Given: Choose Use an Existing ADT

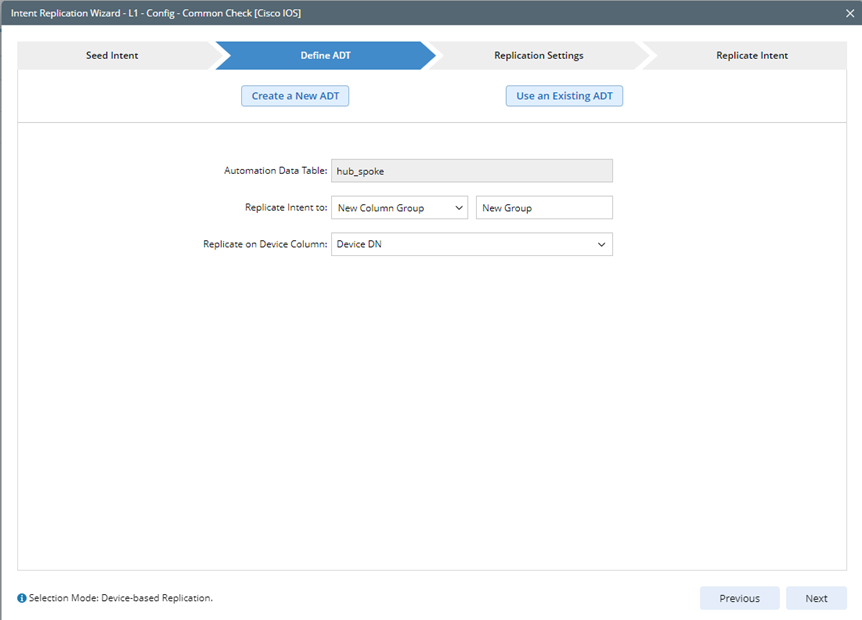Looking at the screenshot, I should pos(564,96).
